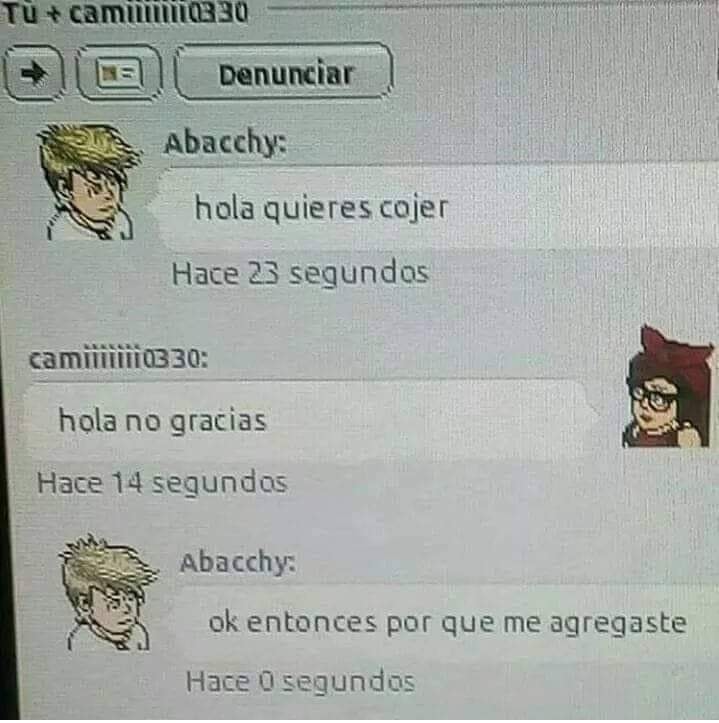Viewport: 719px width, 723px height.
Task: Click the 'Hace 0 segundos' timestamp
Action: 300,682
